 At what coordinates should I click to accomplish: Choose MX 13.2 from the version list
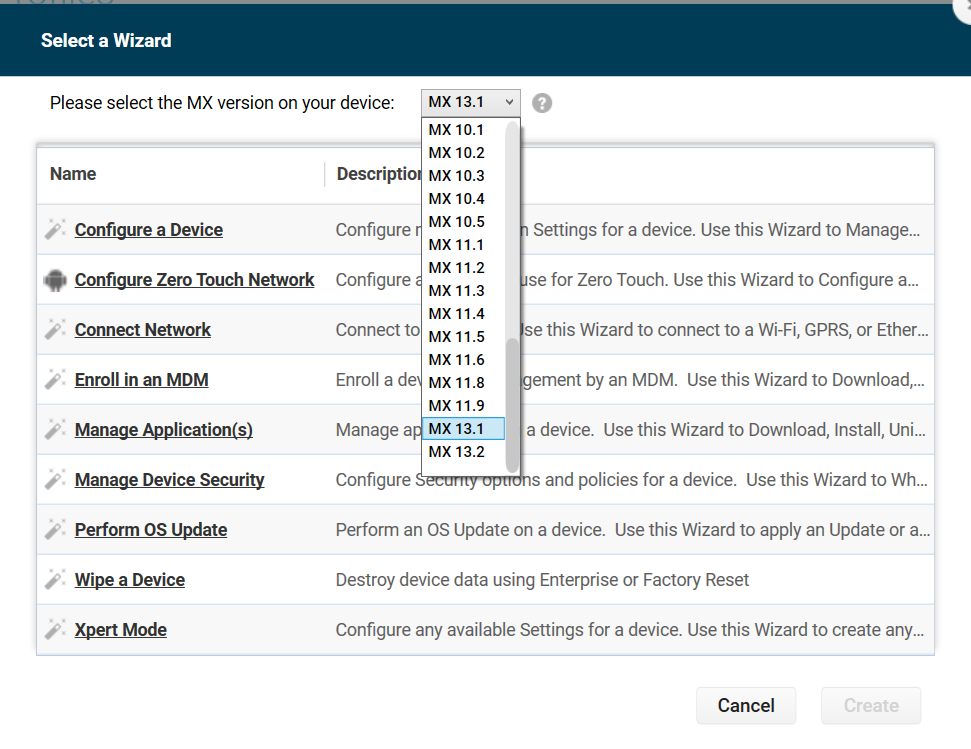457,452
